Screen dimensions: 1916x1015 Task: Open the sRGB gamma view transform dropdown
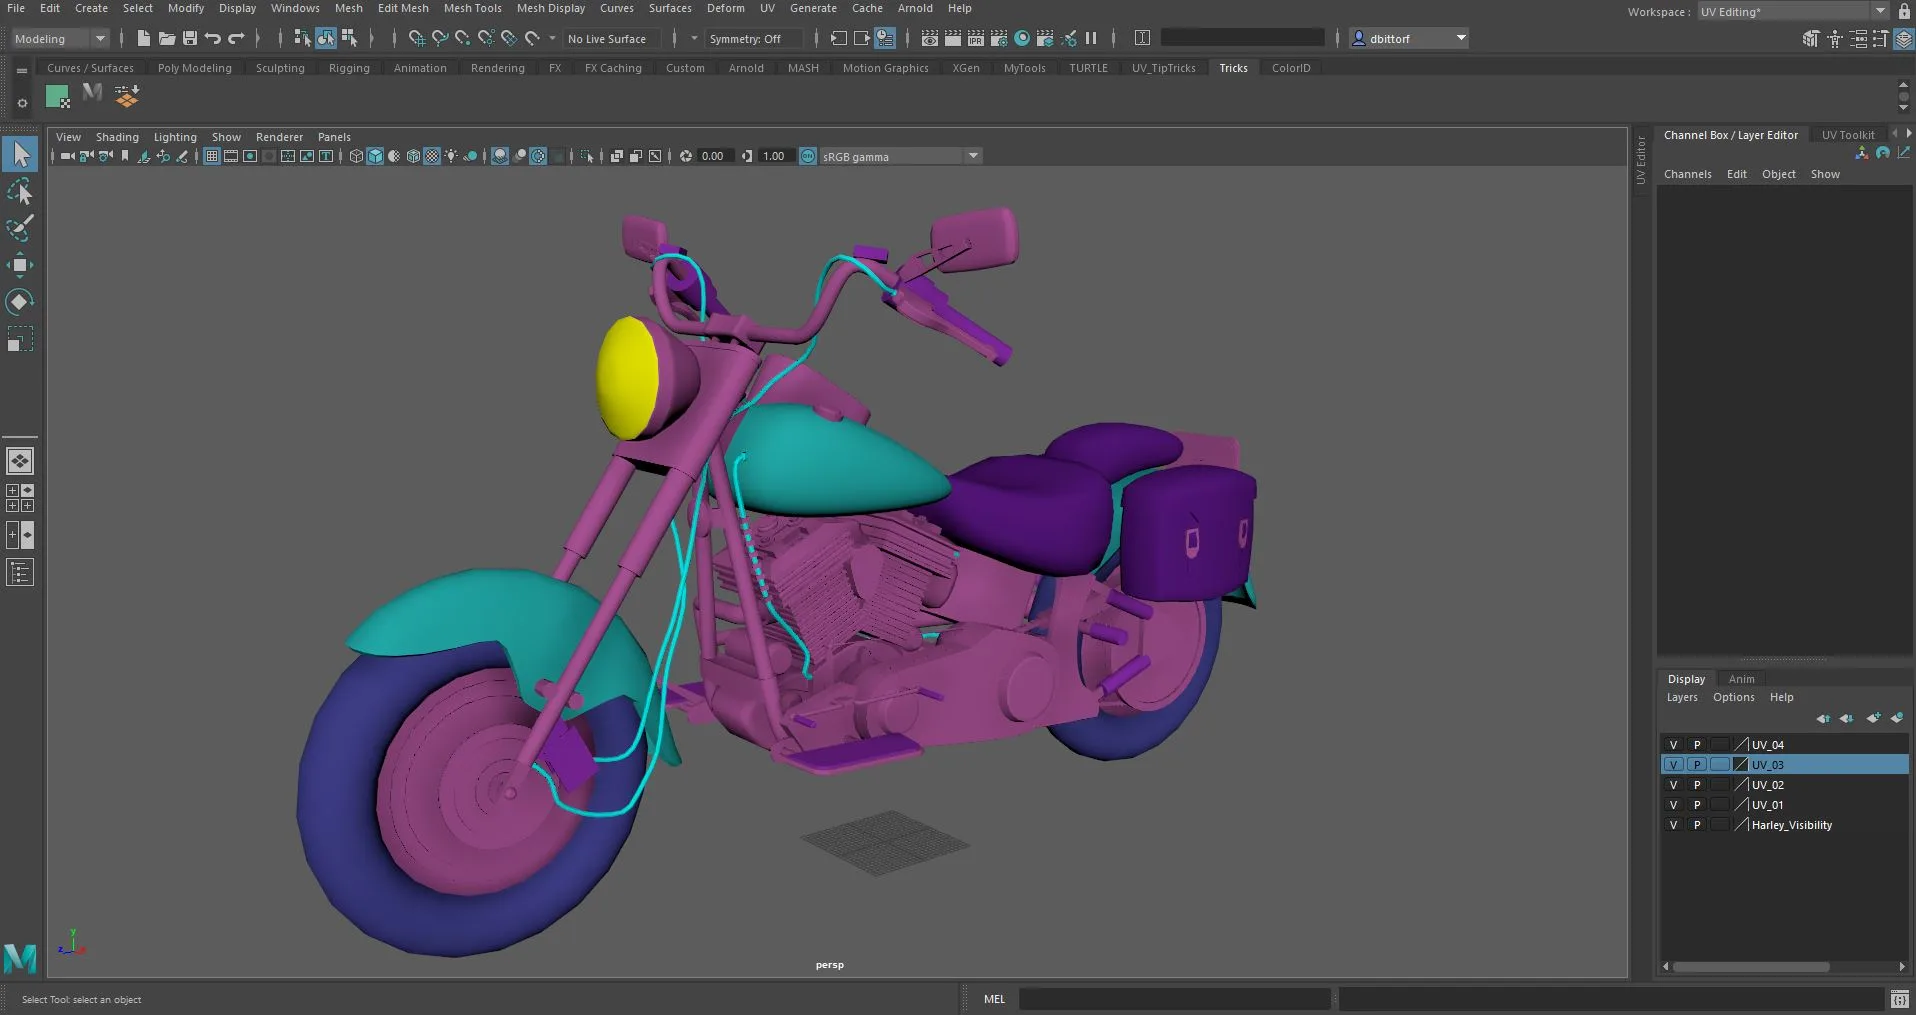click(x=971, y=156)
